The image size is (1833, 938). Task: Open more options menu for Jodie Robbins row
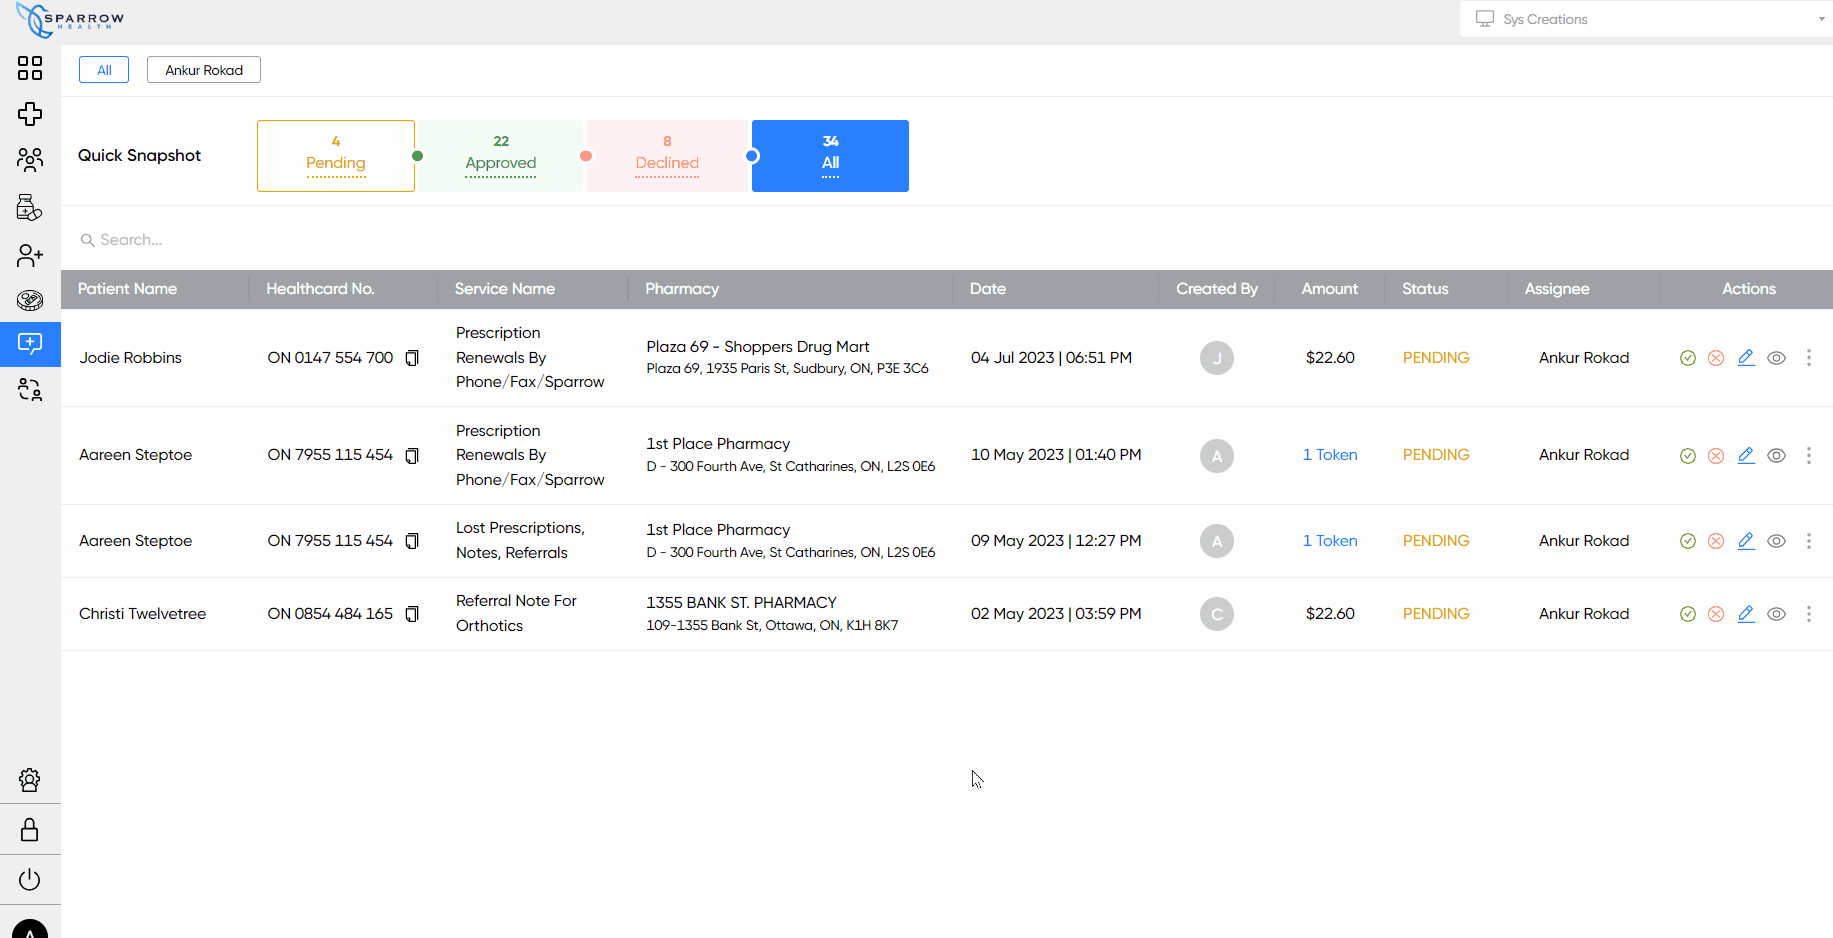1808,358
